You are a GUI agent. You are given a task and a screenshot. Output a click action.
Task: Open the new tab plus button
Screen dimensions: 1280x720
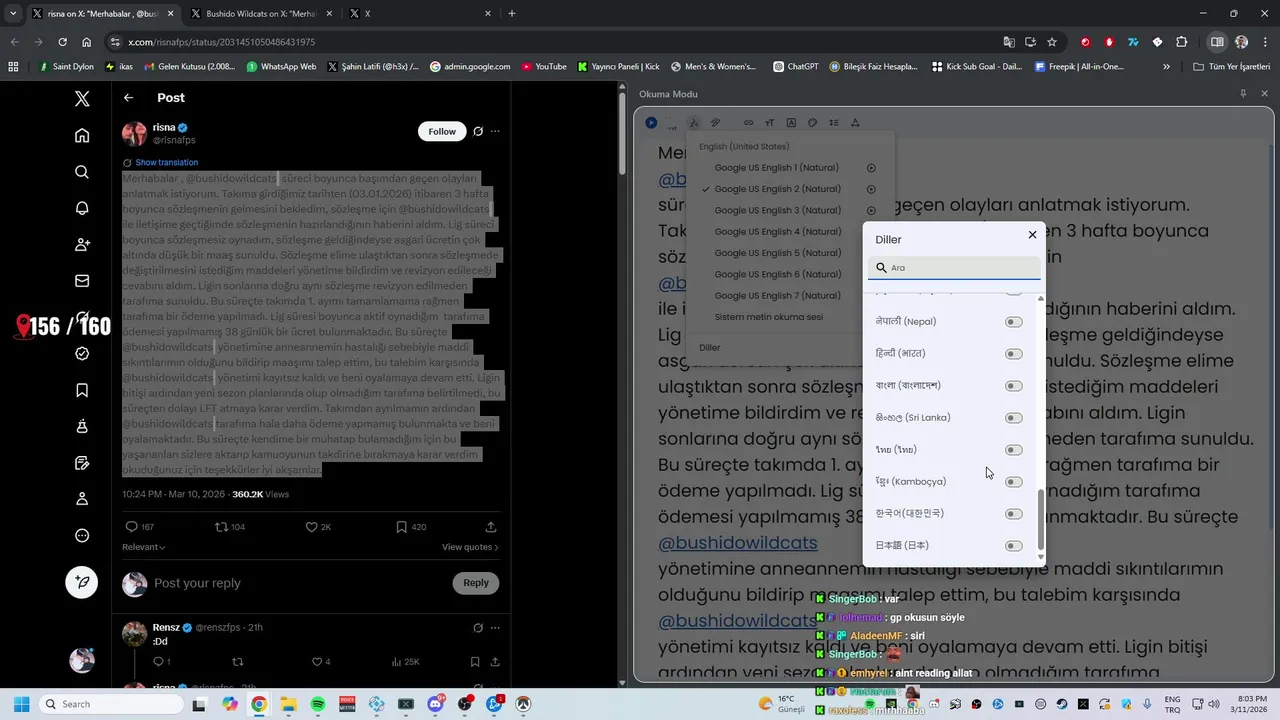pyautogui.click(x=512, y=14)
